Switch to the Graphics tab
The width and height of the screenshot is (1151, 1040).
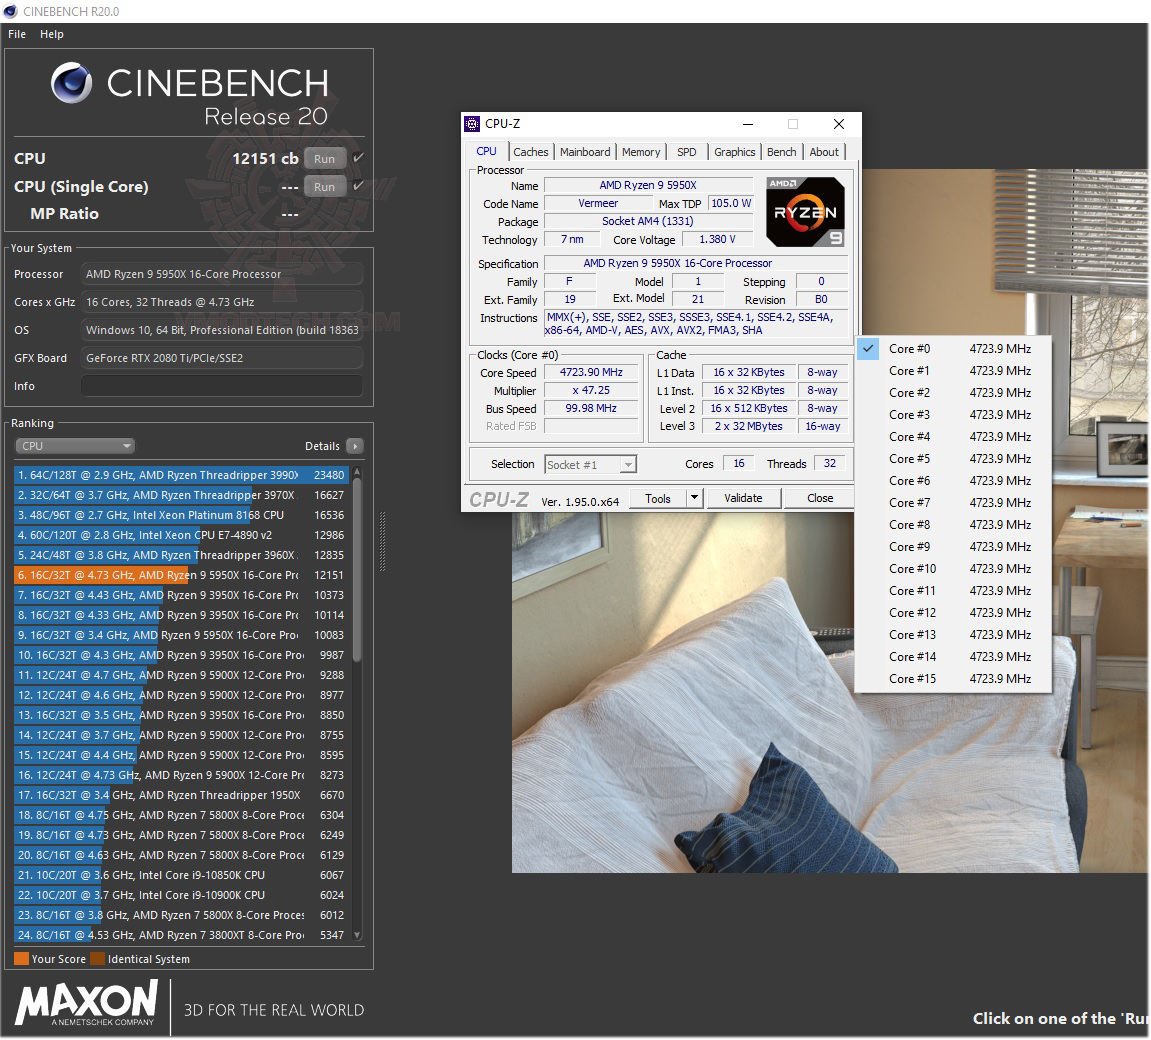point(734,152)
